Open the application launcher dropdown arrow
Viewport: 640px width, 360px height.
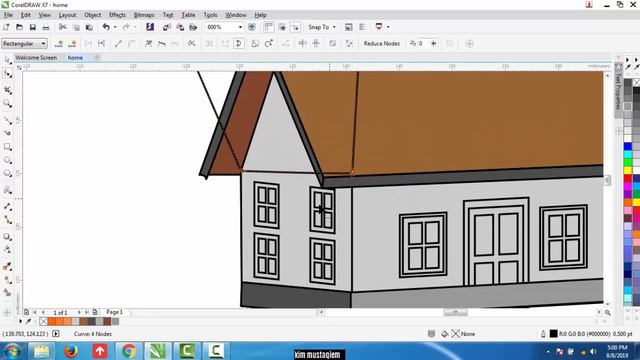(388, 27)
